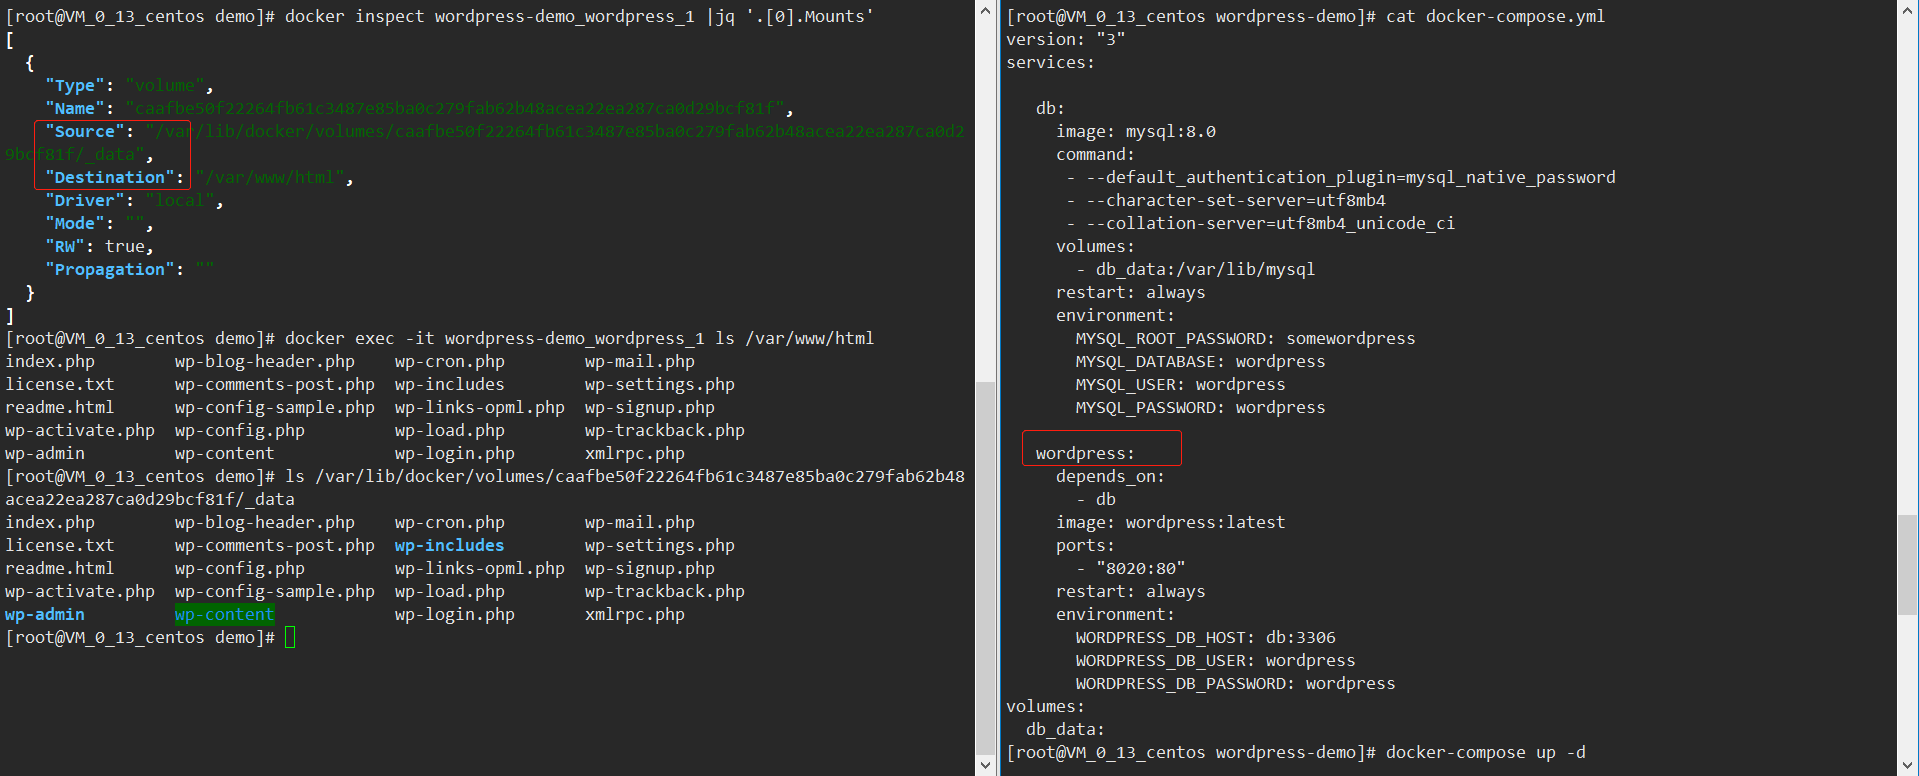The height and width of the screenshot is (776, 1919).
Task: Click the services: line
Action: click(1050, 62)
